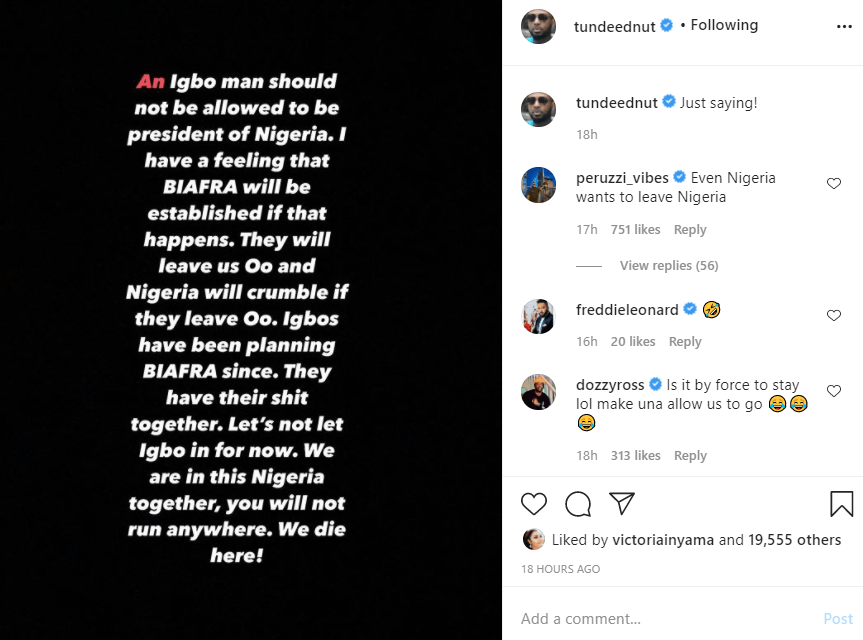Open dozzyross's profile avatar
The image size is (863, 640).
pyautogui.click(x=539, y=393)
